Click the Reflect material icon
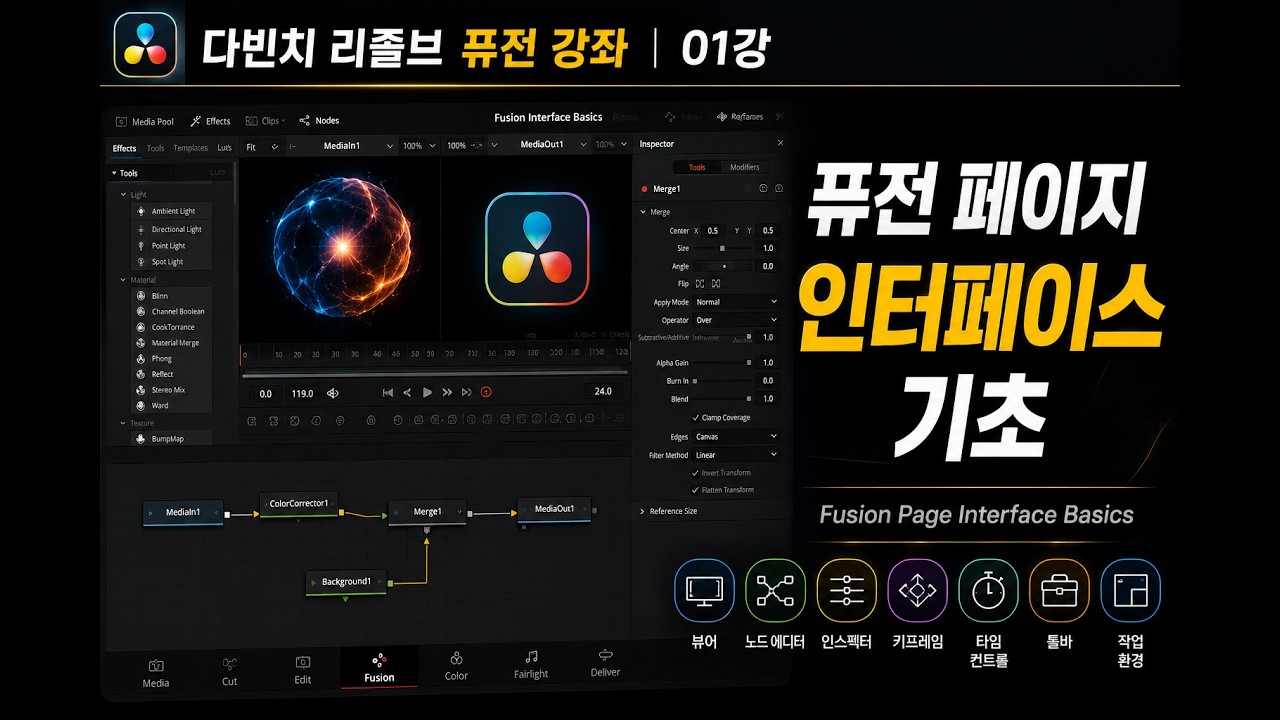The width and height of the screenshot is (1280, 720). (141, 374)
